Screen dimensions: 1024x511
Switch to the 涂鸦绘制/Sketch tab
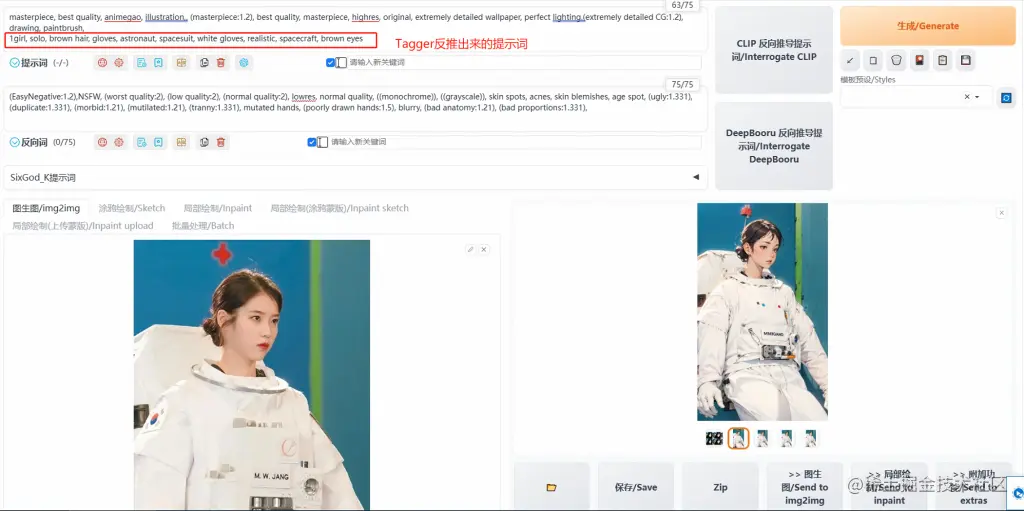click(x=132, y=208)
